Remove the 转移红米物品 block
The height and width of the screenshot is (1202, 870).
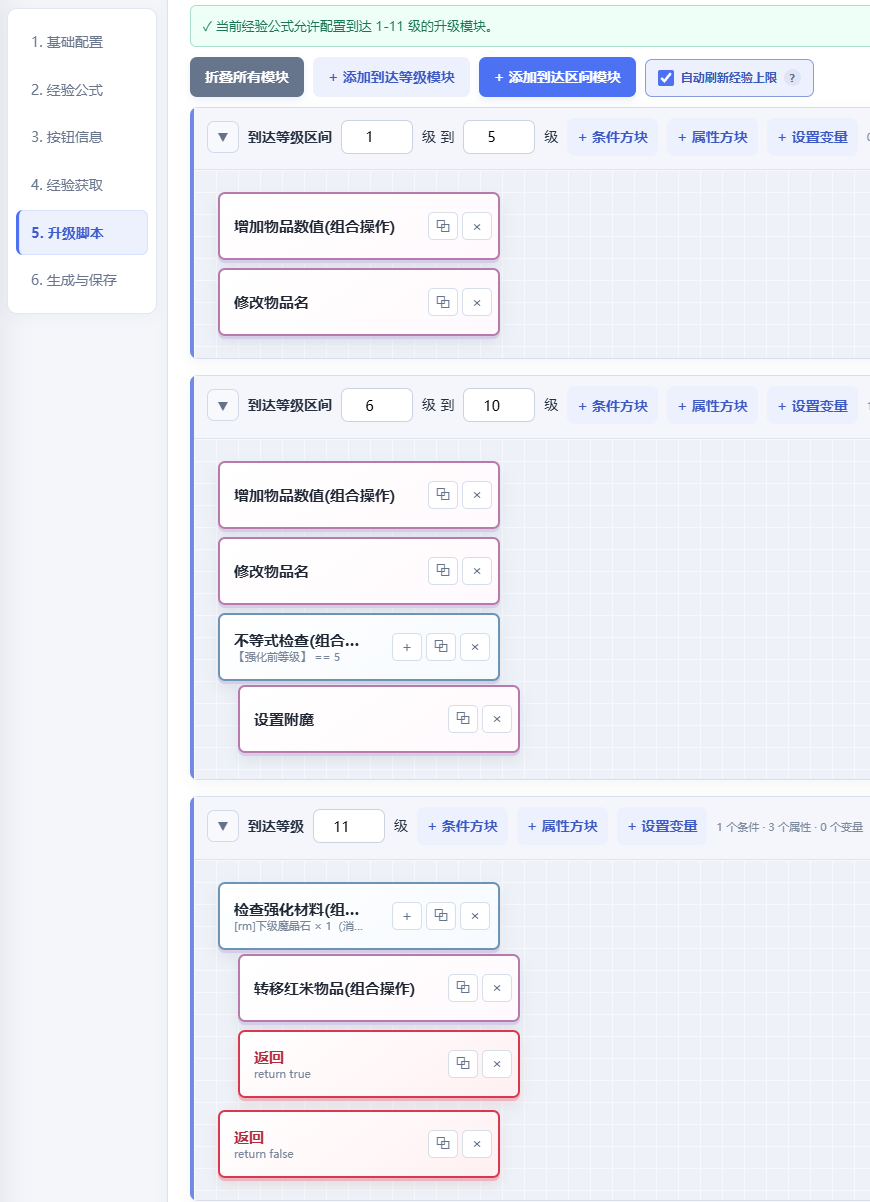point(497,988)
